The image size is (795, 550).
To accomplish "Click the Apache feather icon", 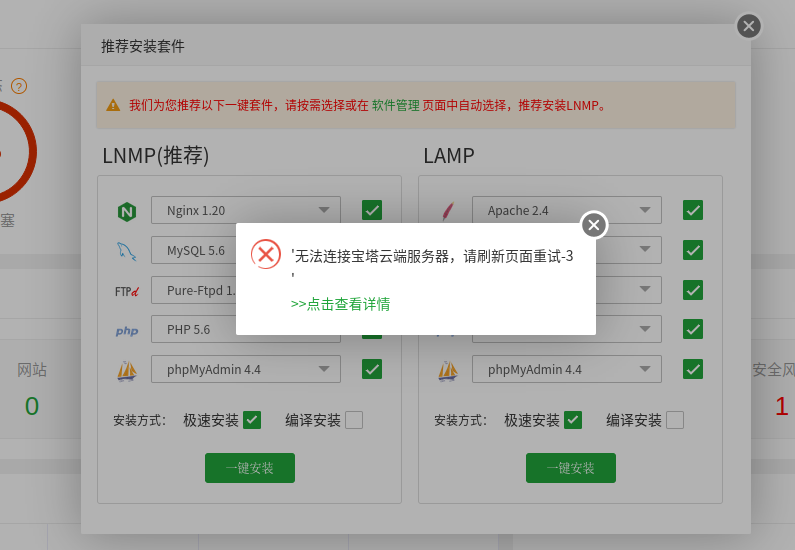I will 448,210.
